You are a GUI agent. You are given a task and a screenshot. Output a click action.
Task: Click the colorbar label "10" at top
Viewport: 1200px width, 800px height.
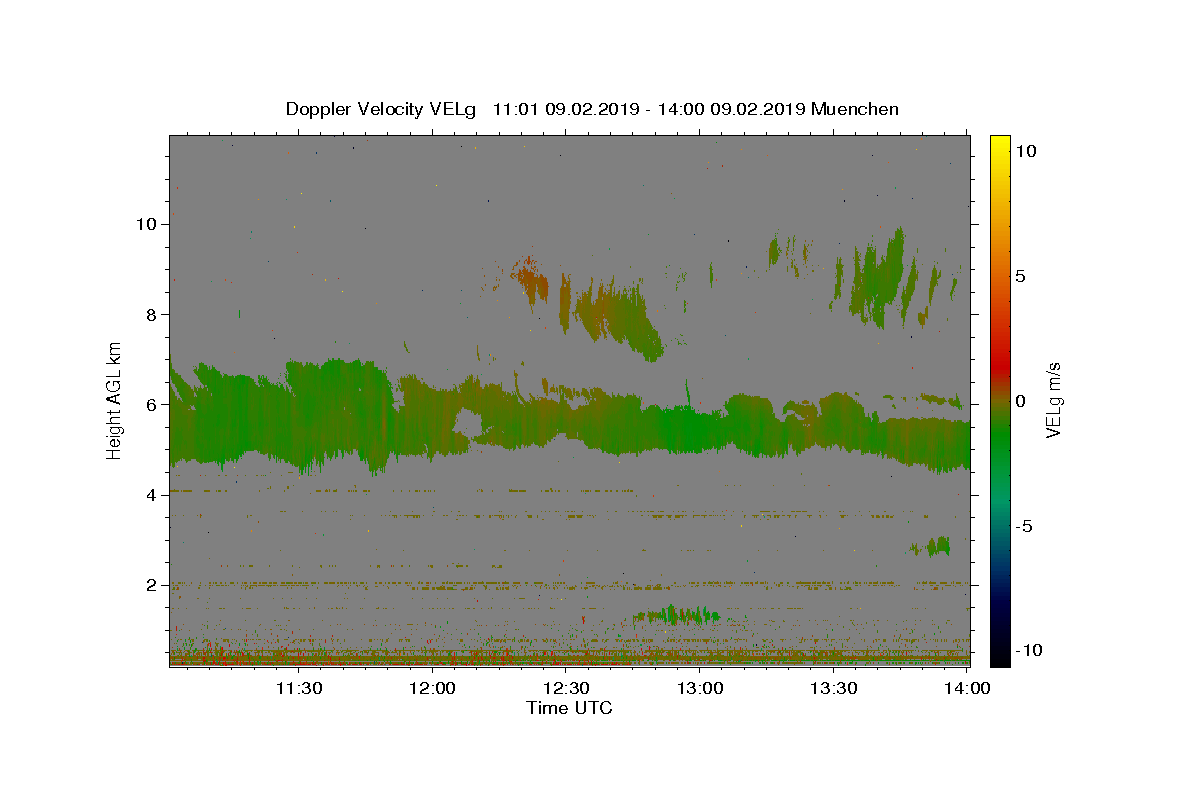(x=1025, y=151)
